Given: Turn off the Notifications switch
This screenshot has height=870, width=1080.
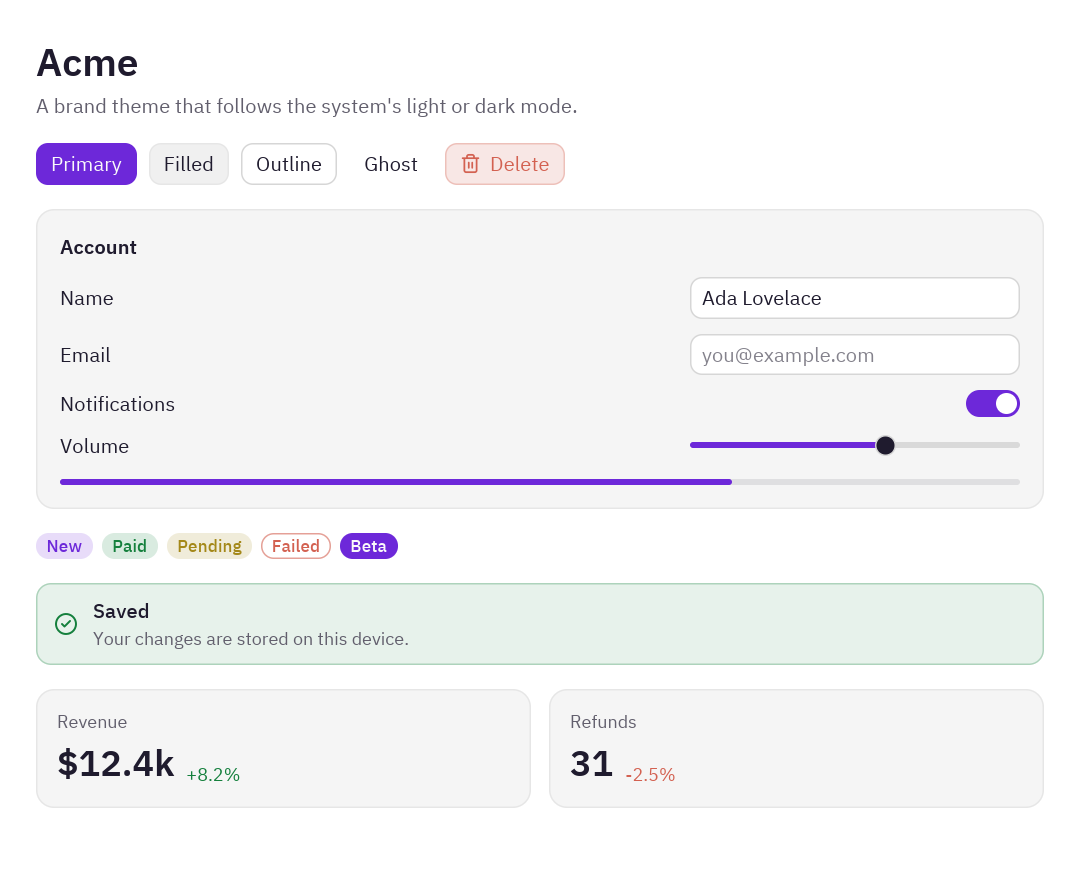Looking at the screenshot, I should 993,404.
